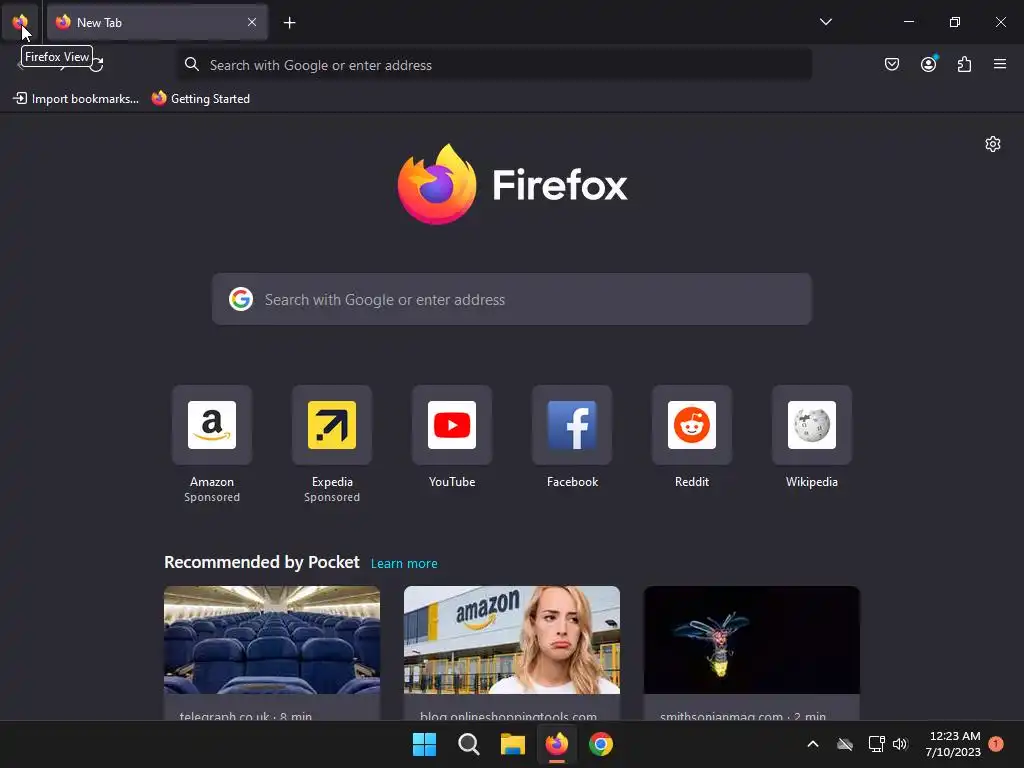Open the Getting Started bookmark
This screenshot has width=1024, height=768.
pyautogui.click(x=201, y=99)
